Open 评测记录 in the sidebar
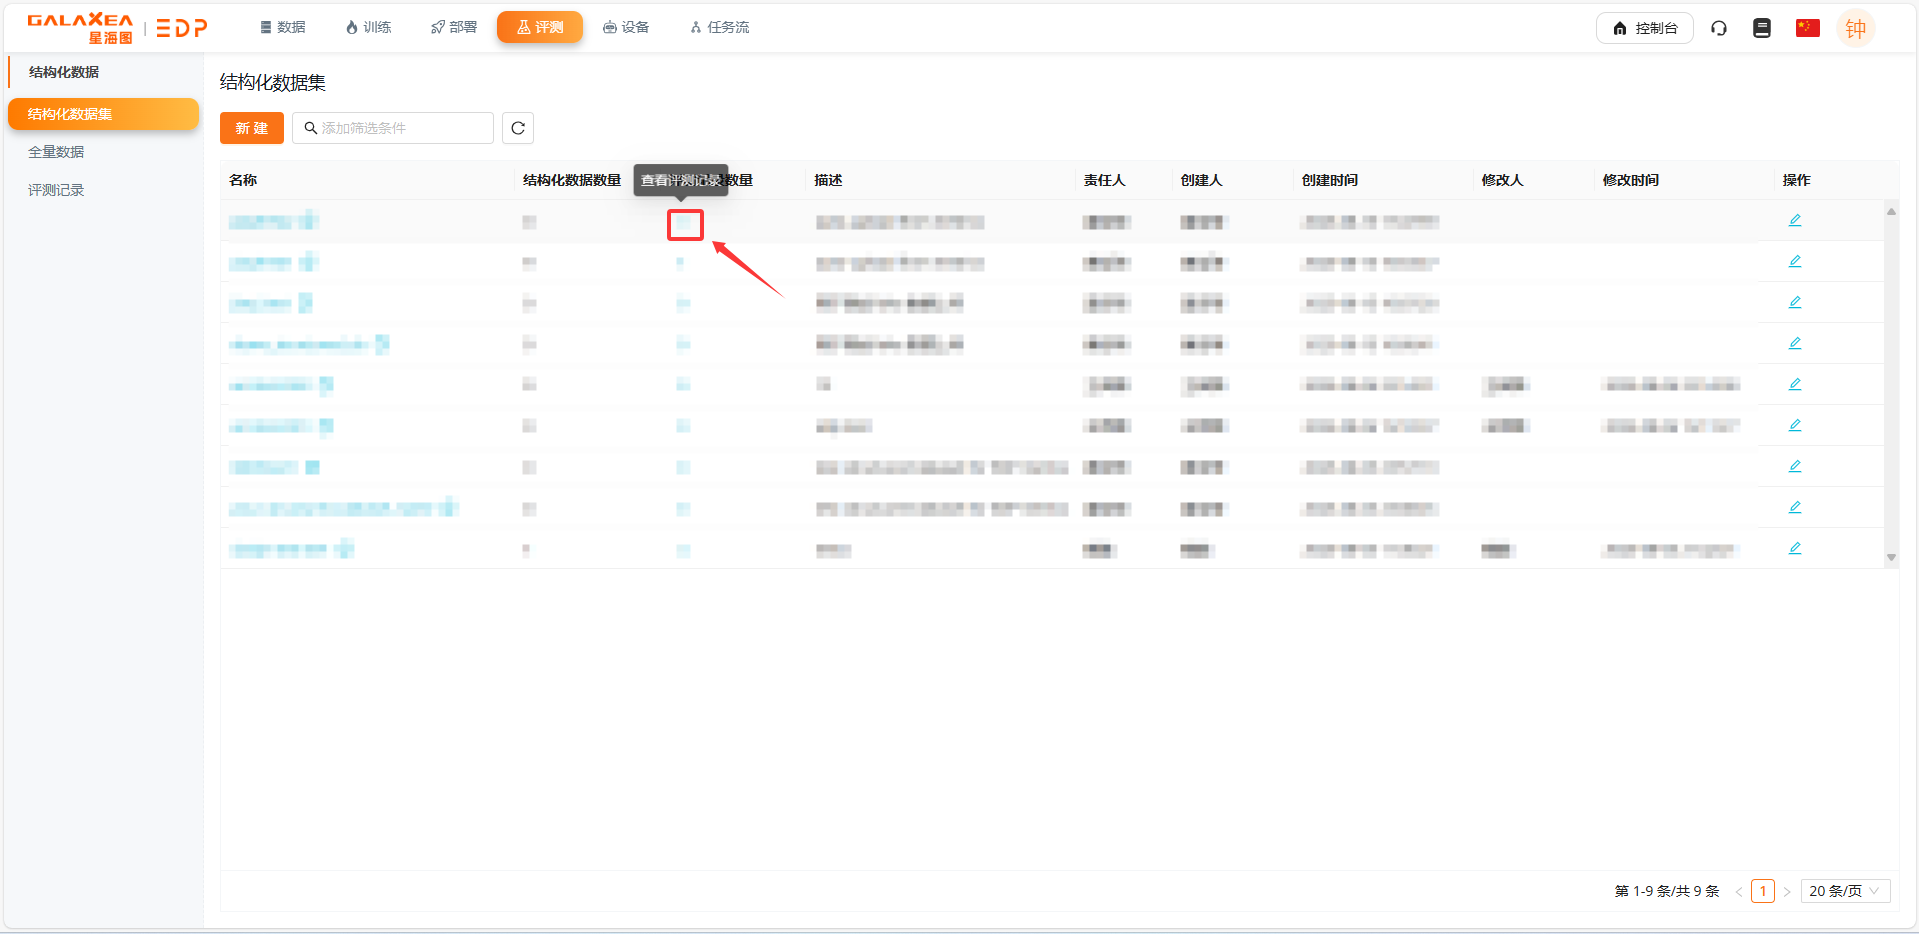 pos(56,190)
